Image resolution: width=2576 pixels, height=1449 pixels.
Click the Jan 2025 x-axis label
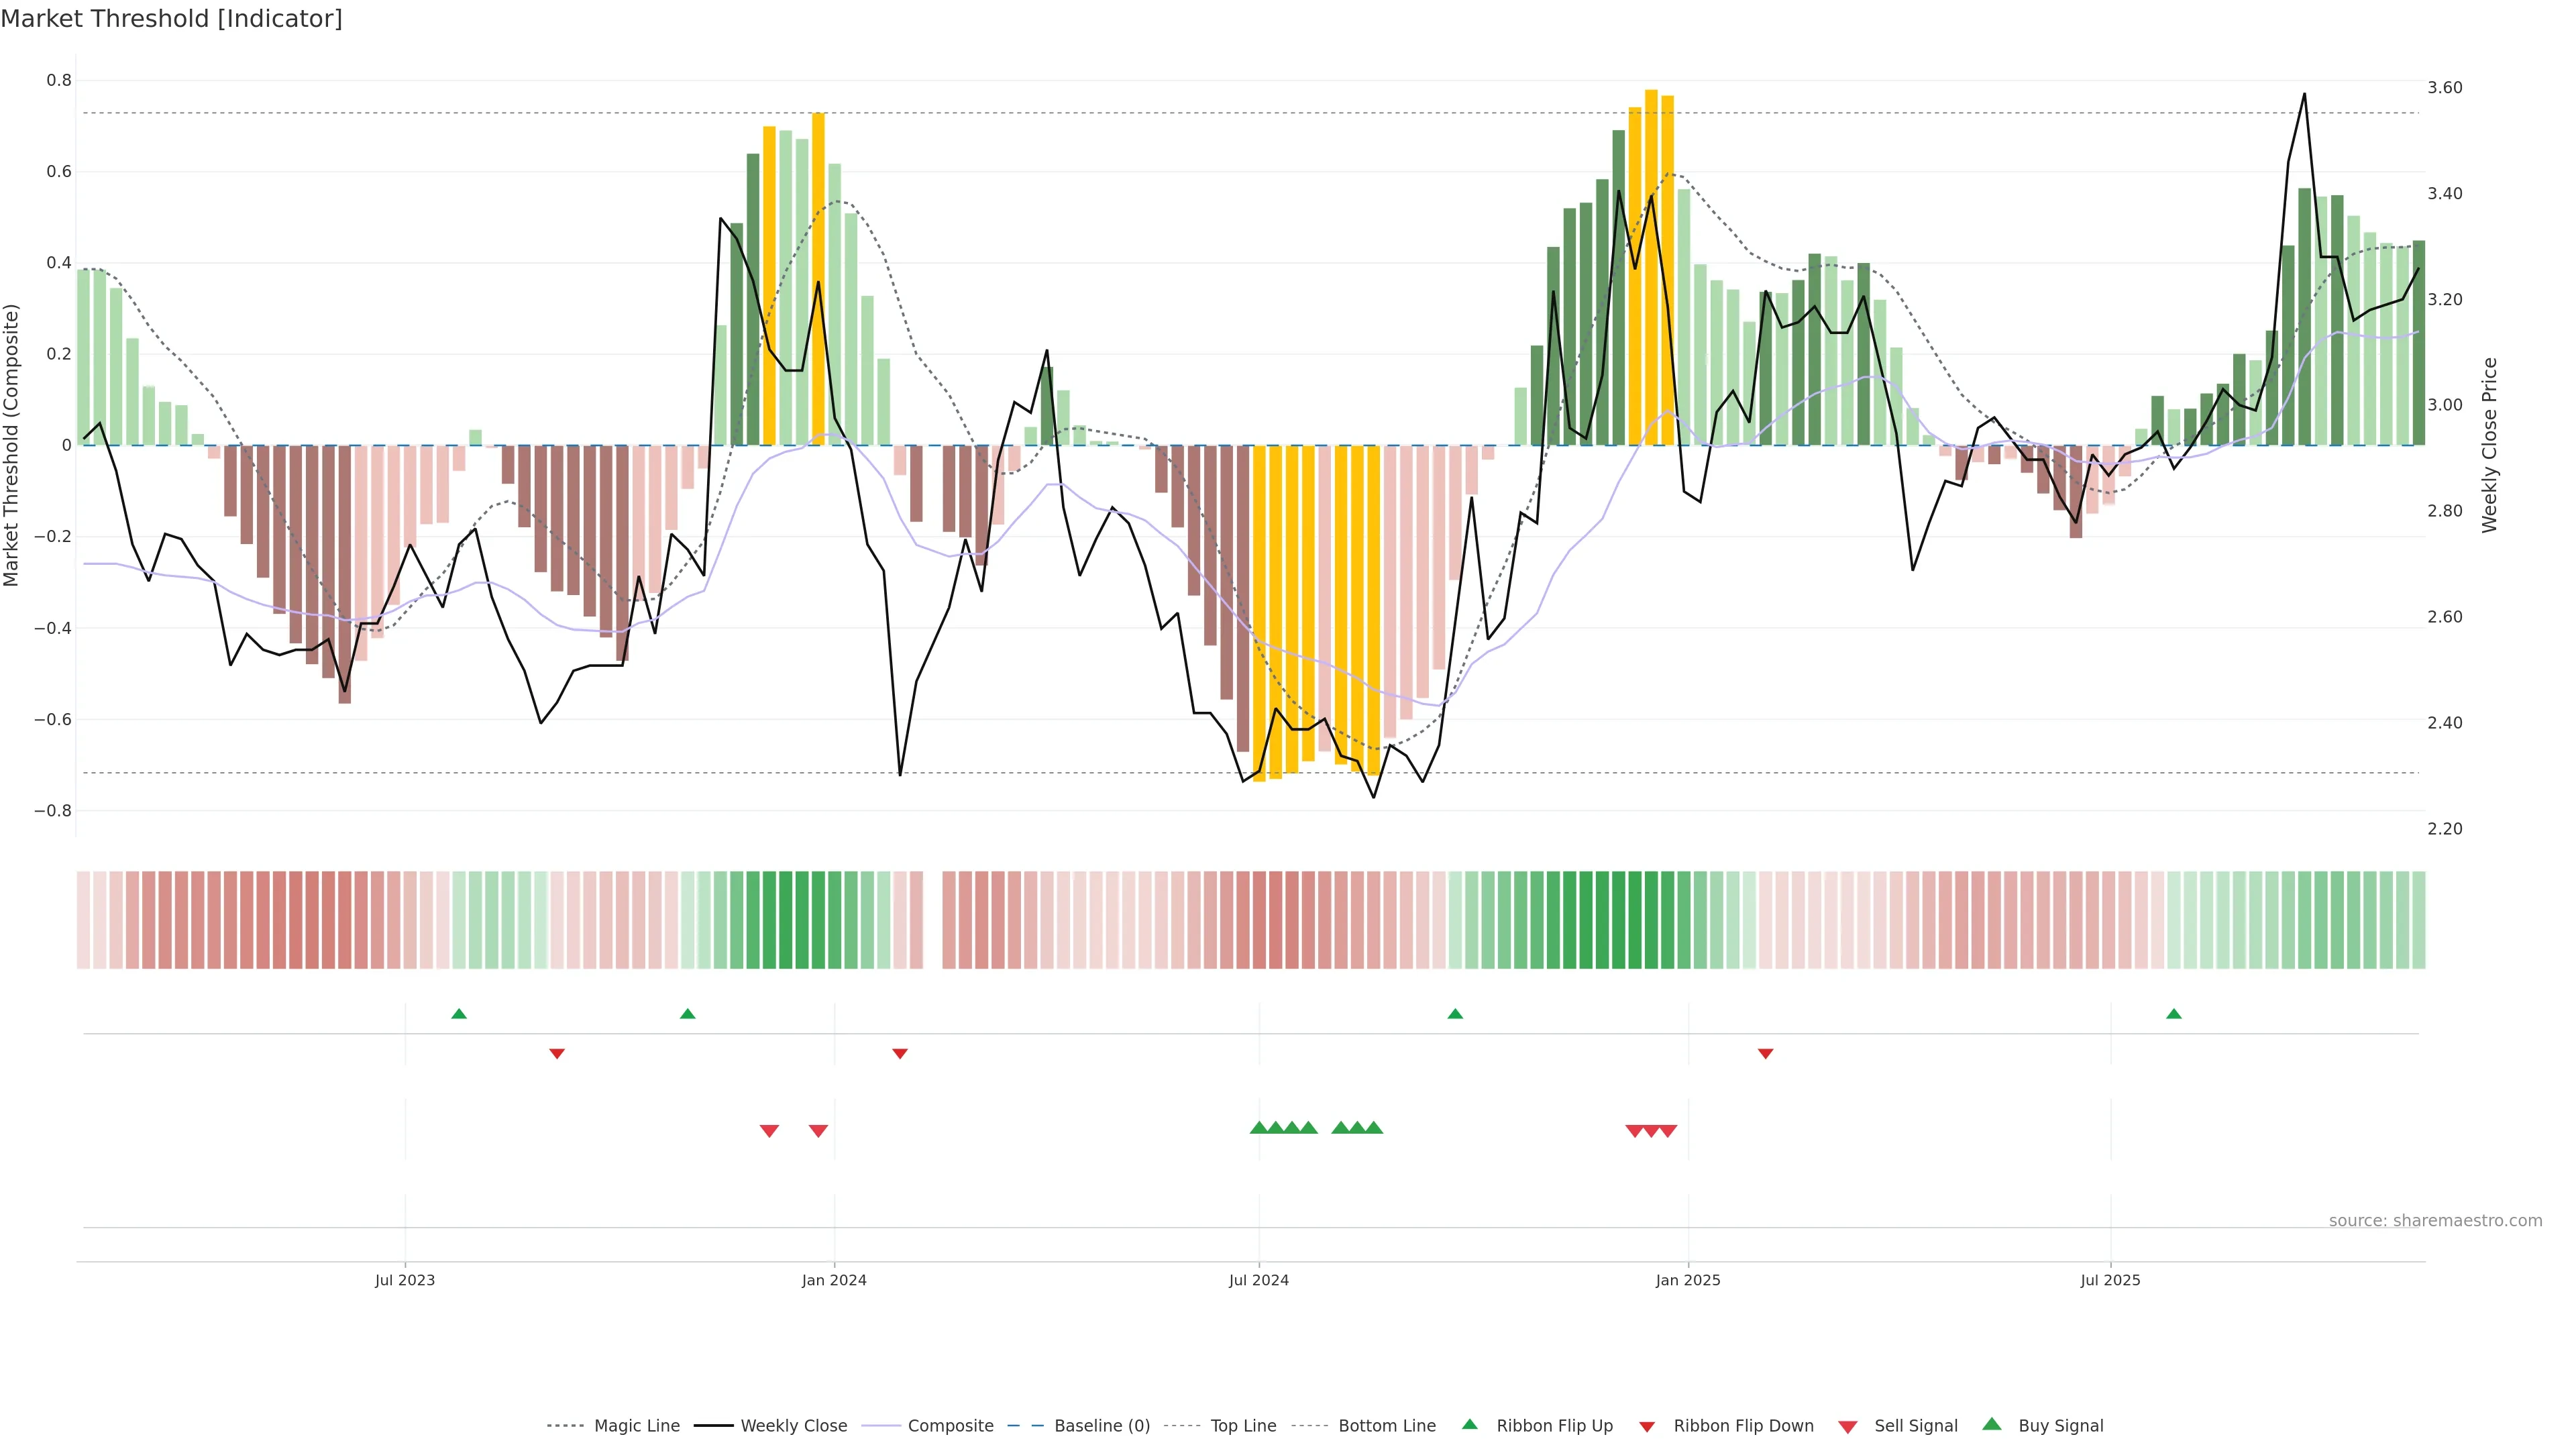pos(1688,1280)
